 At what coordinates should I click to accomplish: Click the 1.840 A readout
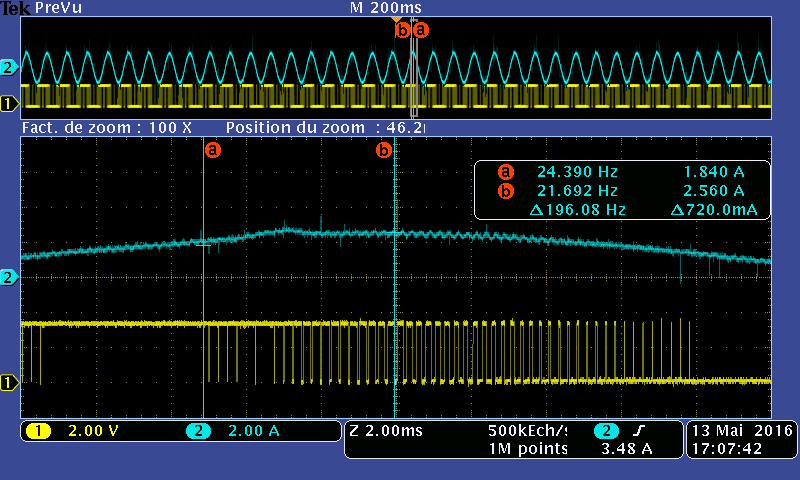pyautogui.click(x=714, y=172)
